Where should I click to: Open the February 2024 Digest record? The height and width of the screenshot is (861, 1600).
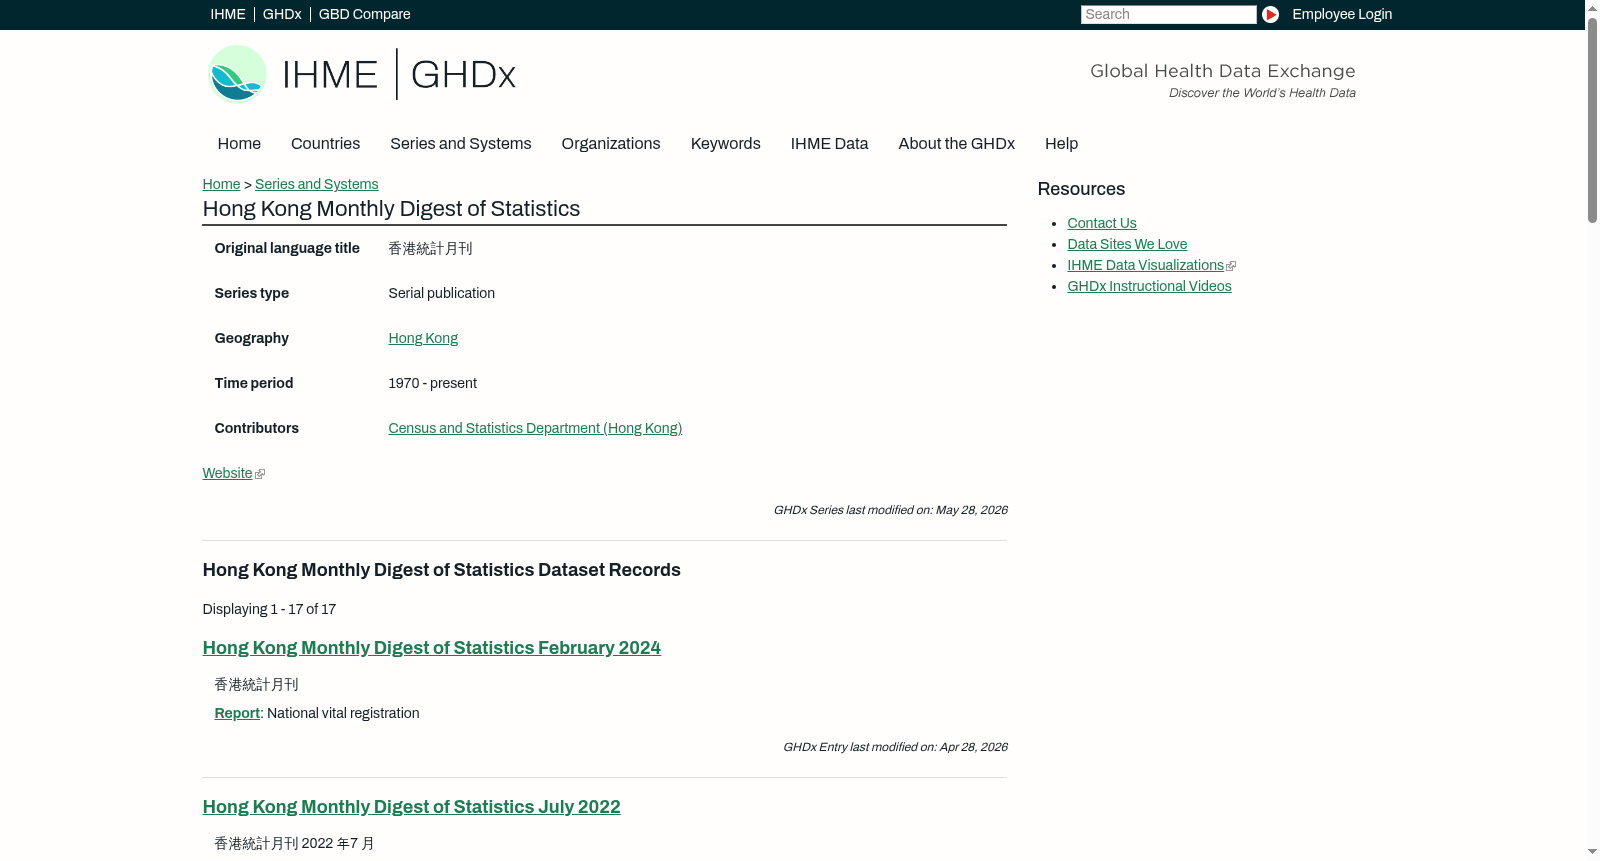click(x=431, y=648)
